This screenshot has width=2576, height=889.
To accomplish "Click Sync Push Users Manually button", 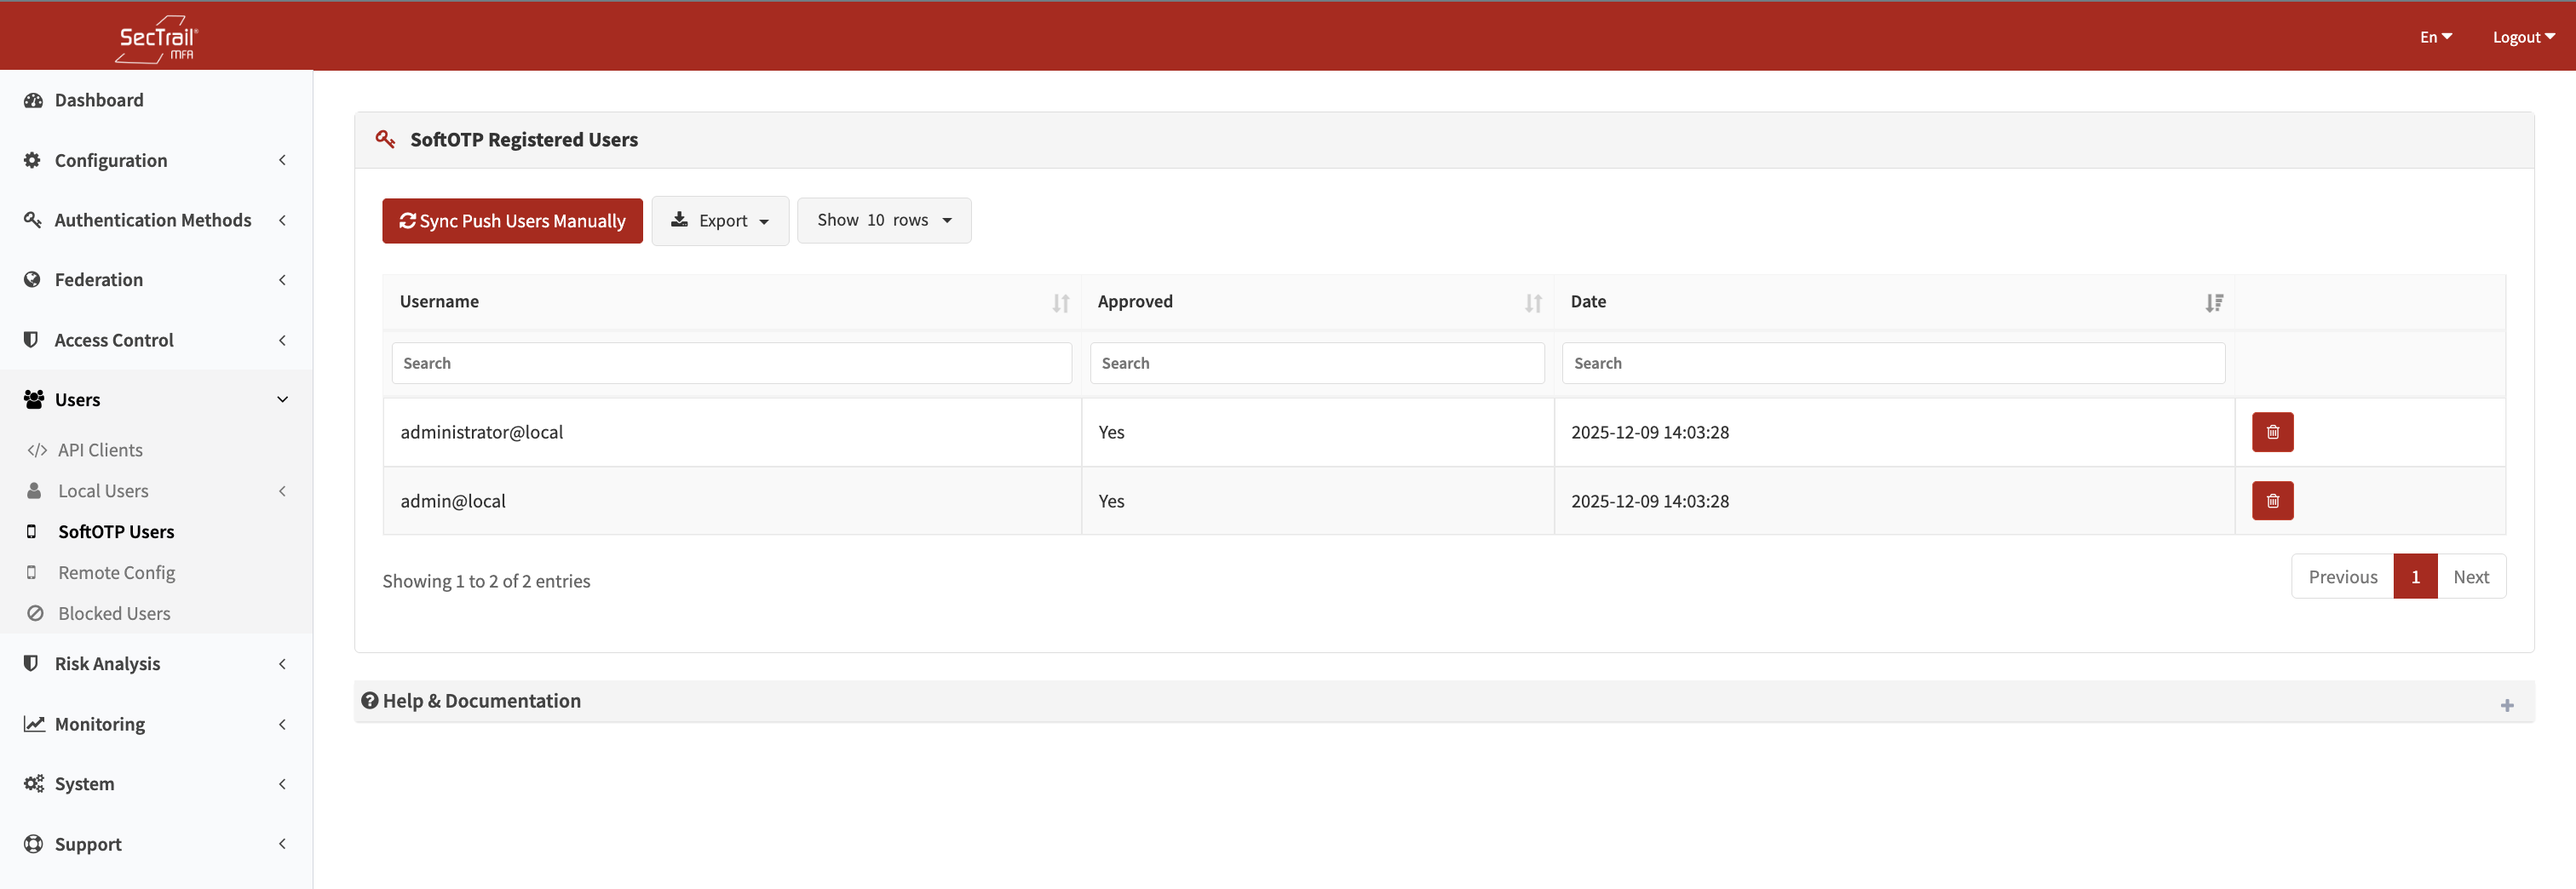I will 512,220.
